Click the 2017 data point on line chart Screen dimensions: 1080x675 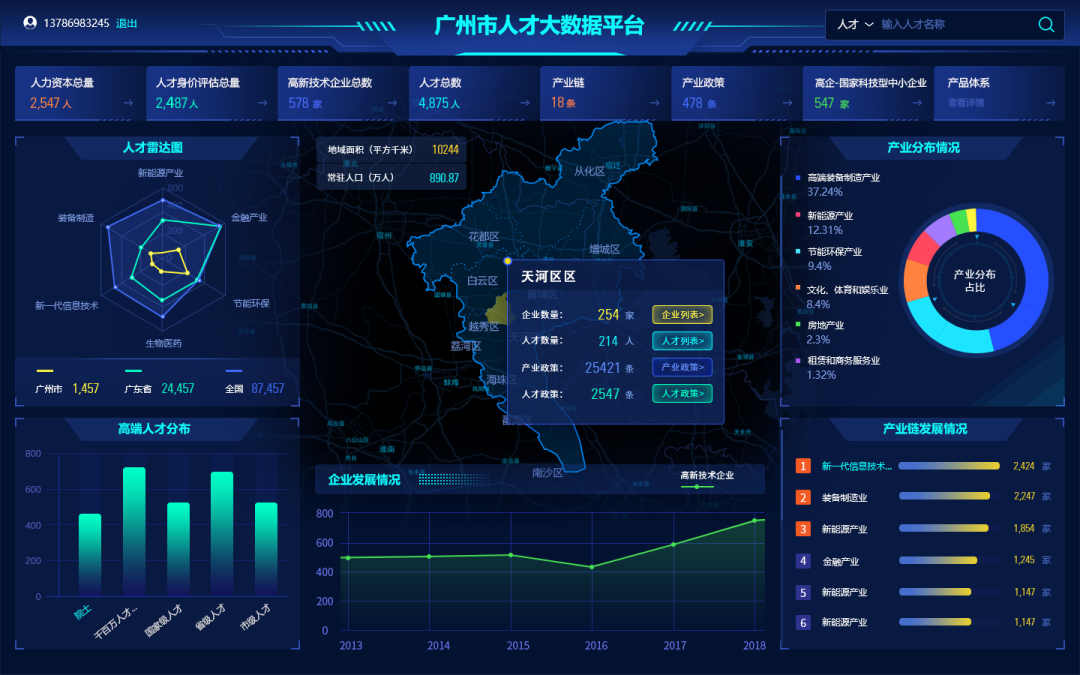tap(674, 544)
